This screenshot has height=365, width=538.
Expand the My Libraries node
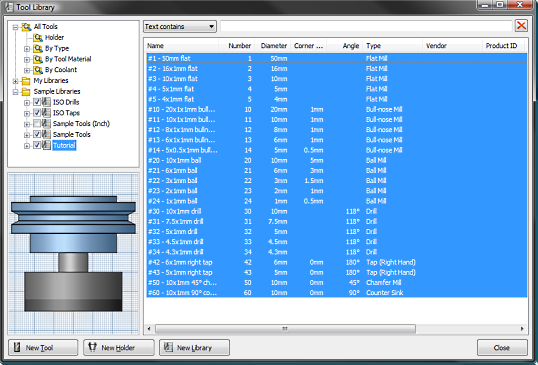pyautogui.click(x=15, y=81)
